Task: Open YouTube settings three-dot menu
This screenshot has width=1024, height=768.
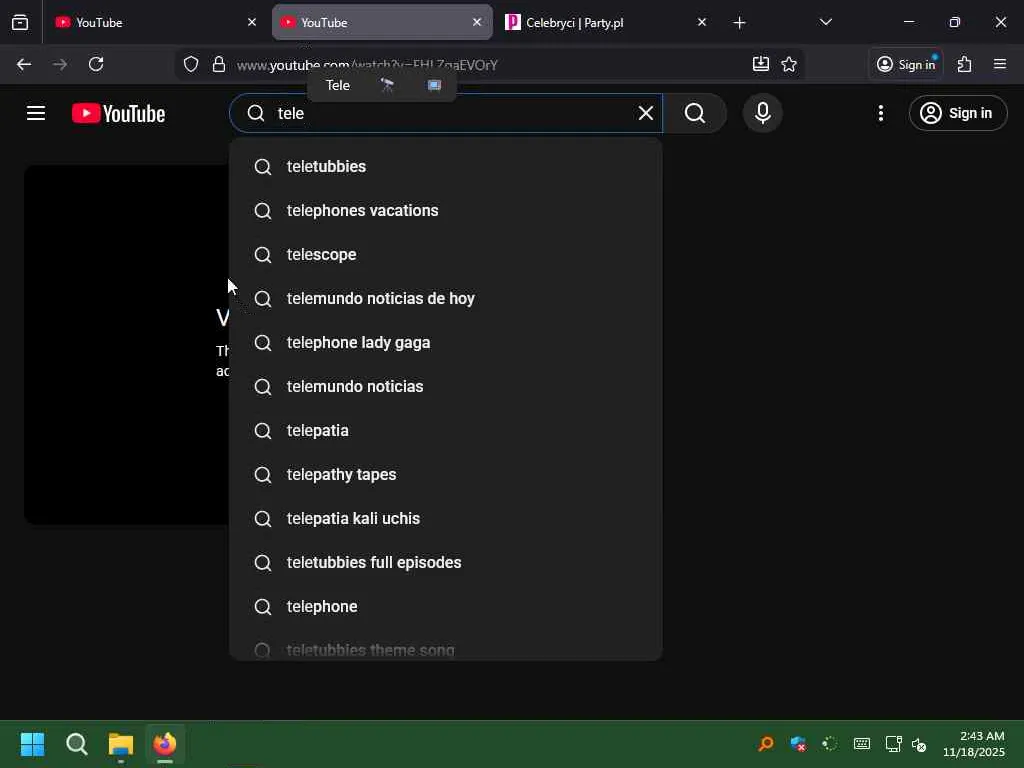Action: pos(880,113)
